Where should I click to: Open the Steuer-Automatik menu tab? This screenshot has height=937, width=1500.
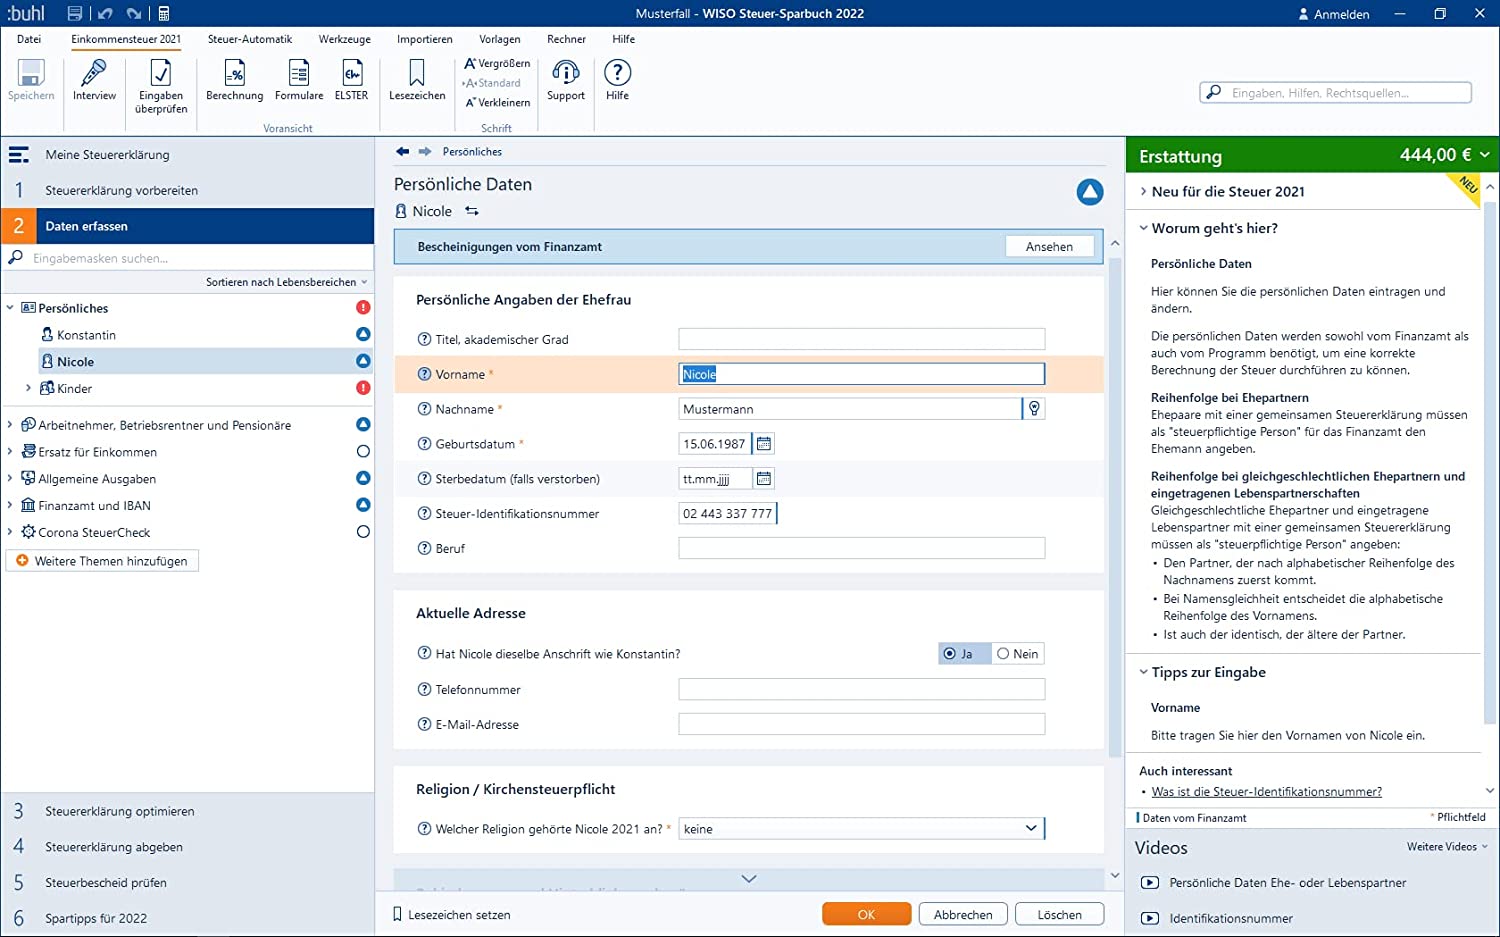point(250,39)
